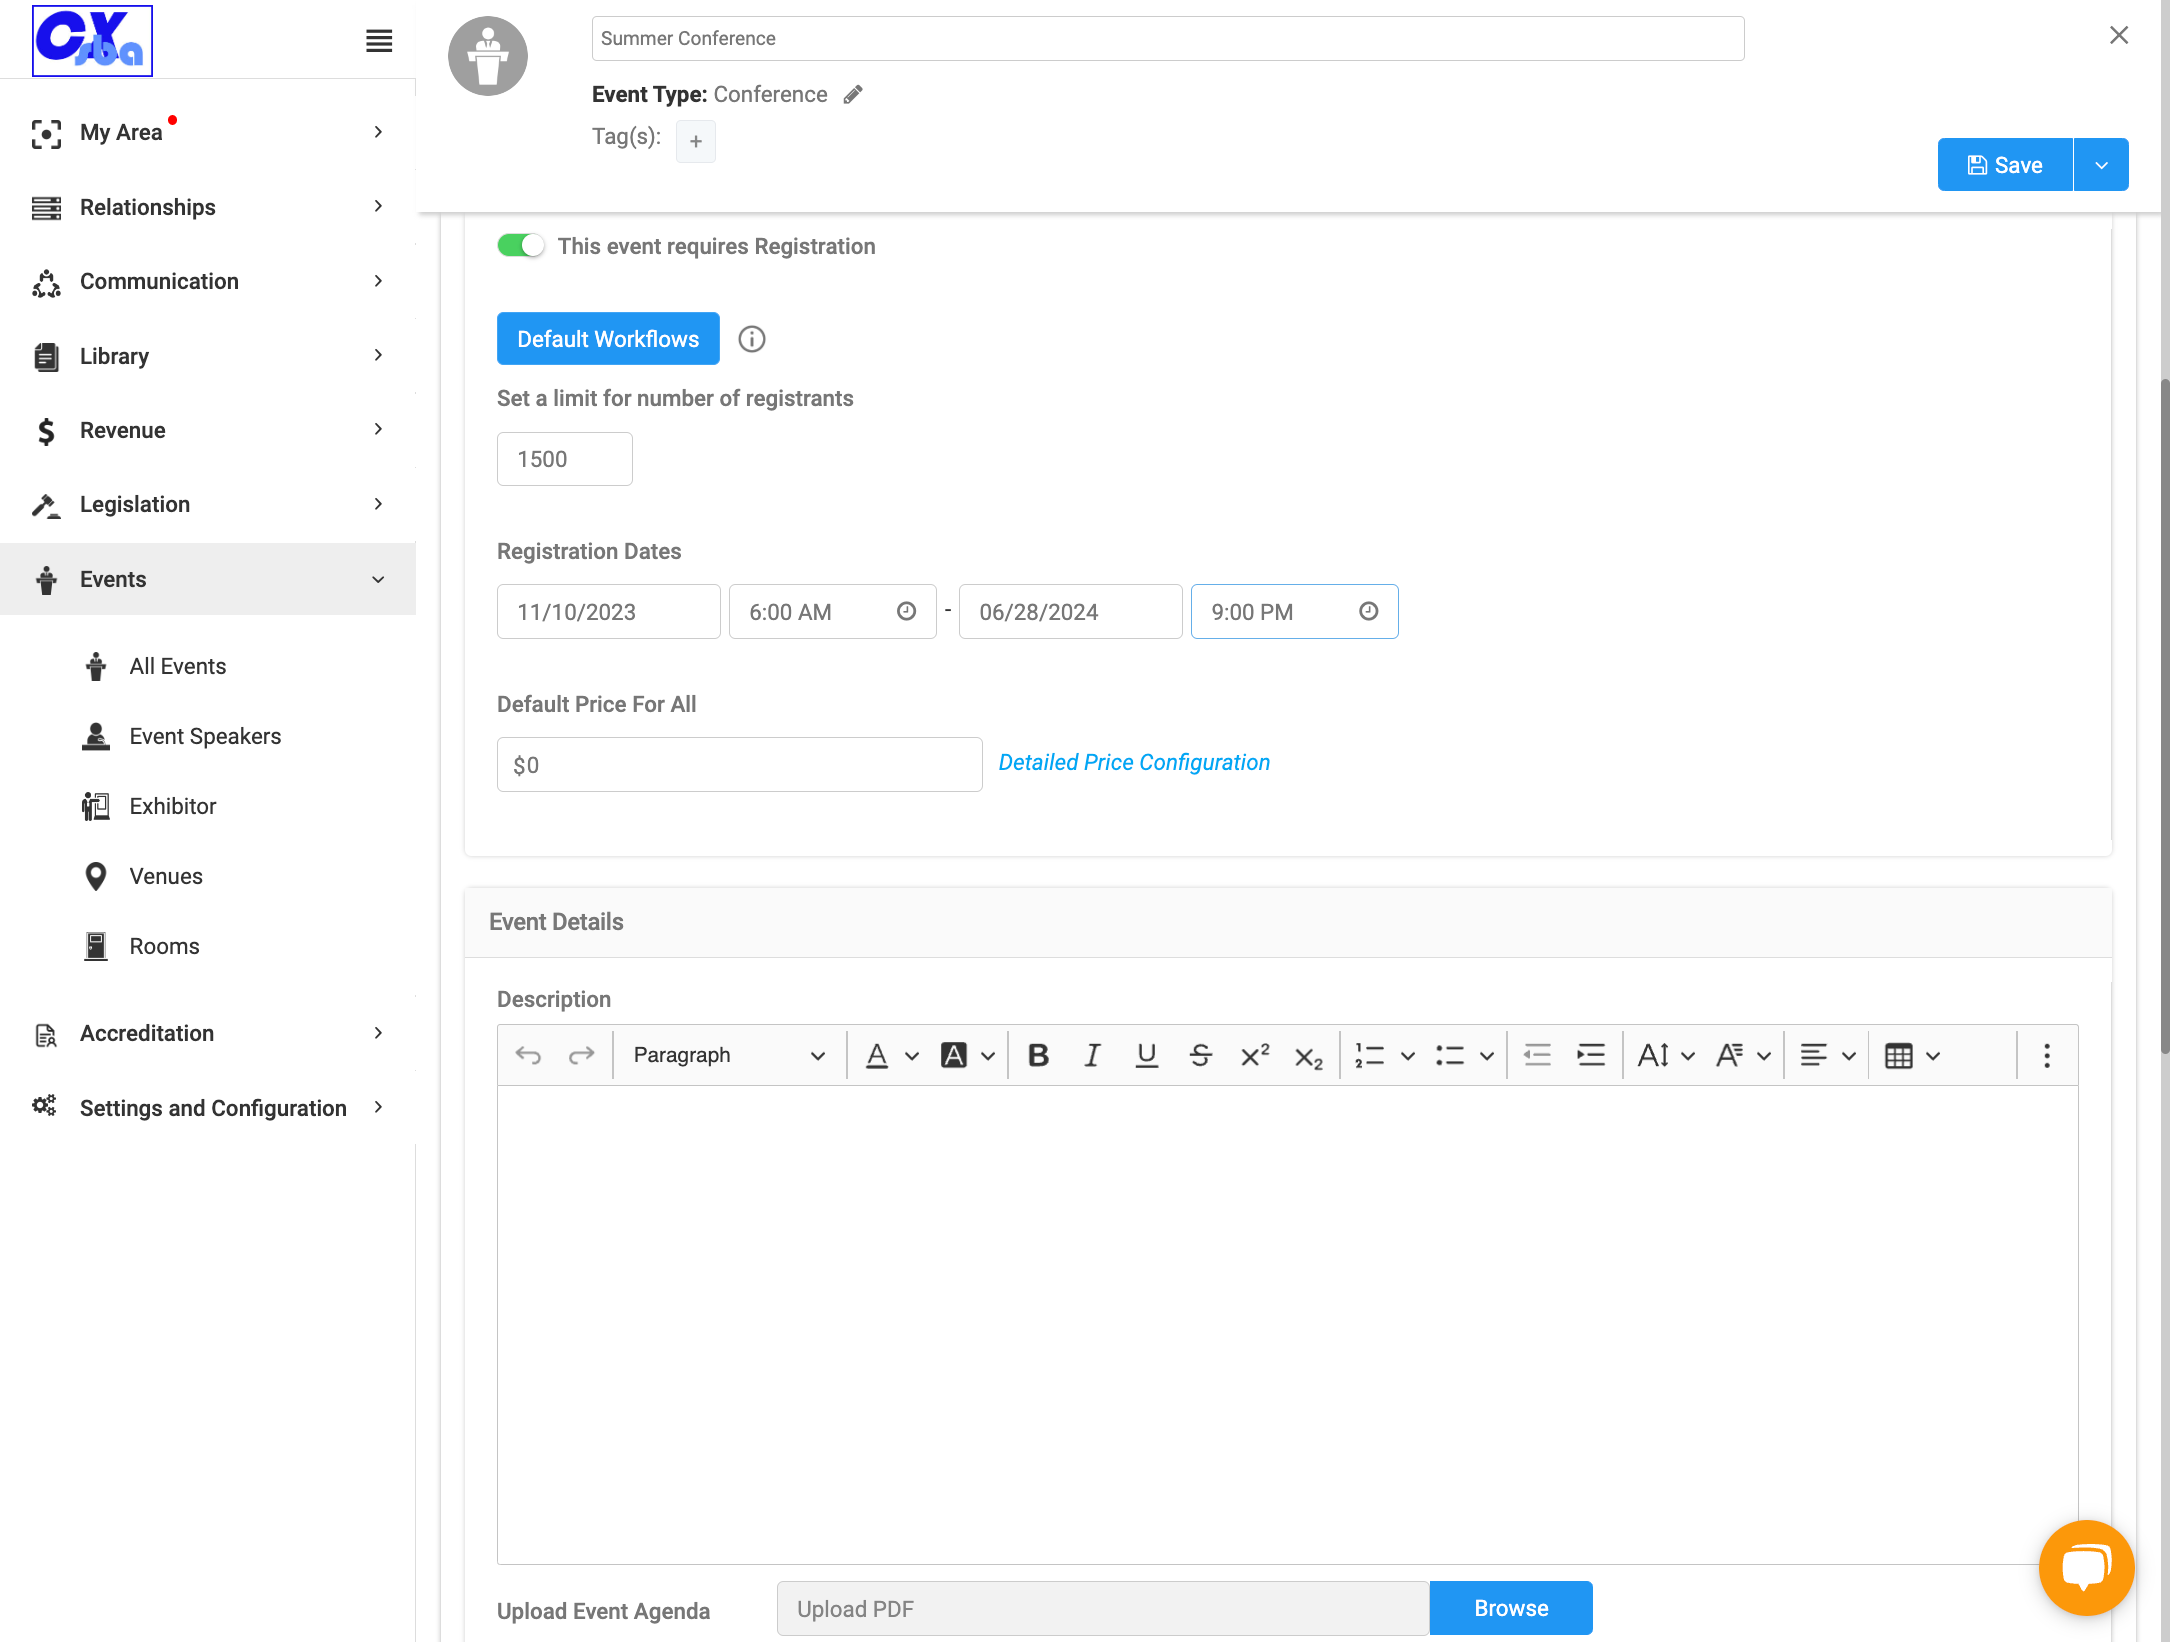The height and width of the screenshot is (1642, 2170).
Task: Toggle 'This event requires Registration' switch
Action: 520,246
